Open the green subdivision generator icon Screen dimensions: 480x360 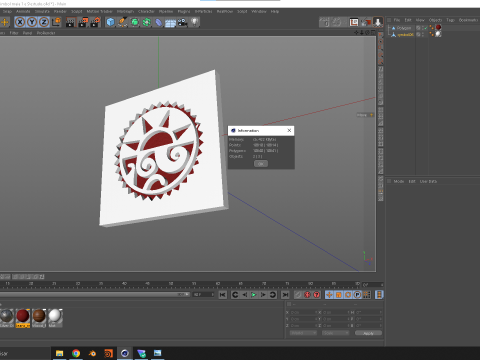[x=135, y=22]
